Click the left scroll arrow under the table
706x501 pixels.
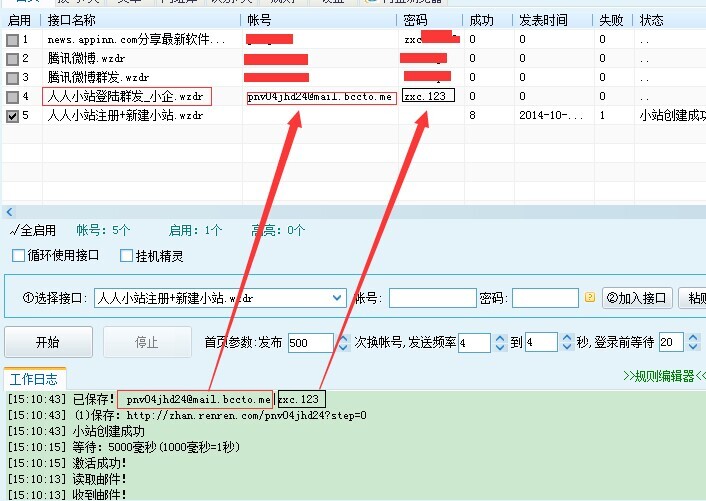click(x=9, y=212)
